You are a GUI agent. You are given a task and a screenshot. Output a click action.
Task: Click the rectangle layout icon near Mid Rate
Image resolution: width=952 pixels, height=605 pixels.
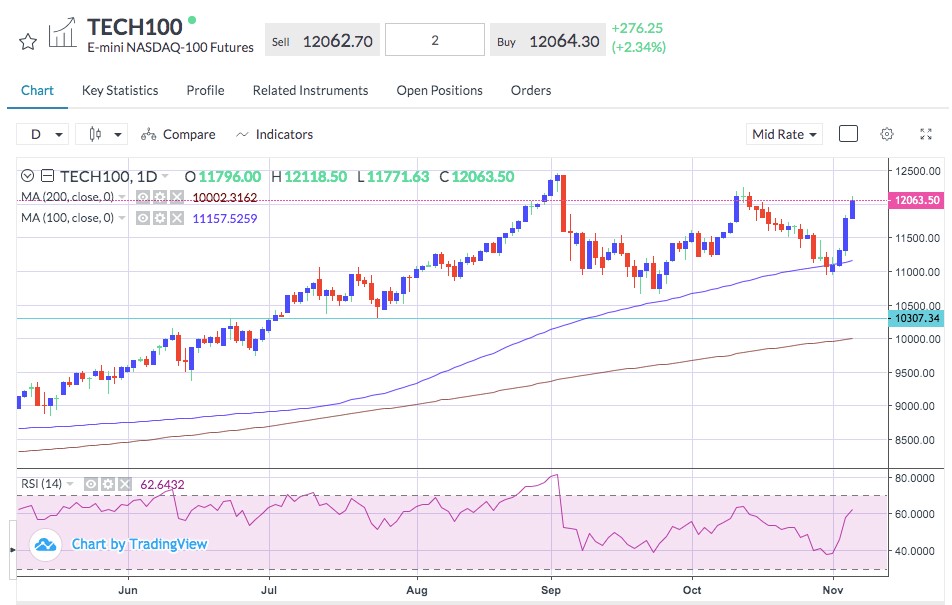tap(848, 134)
